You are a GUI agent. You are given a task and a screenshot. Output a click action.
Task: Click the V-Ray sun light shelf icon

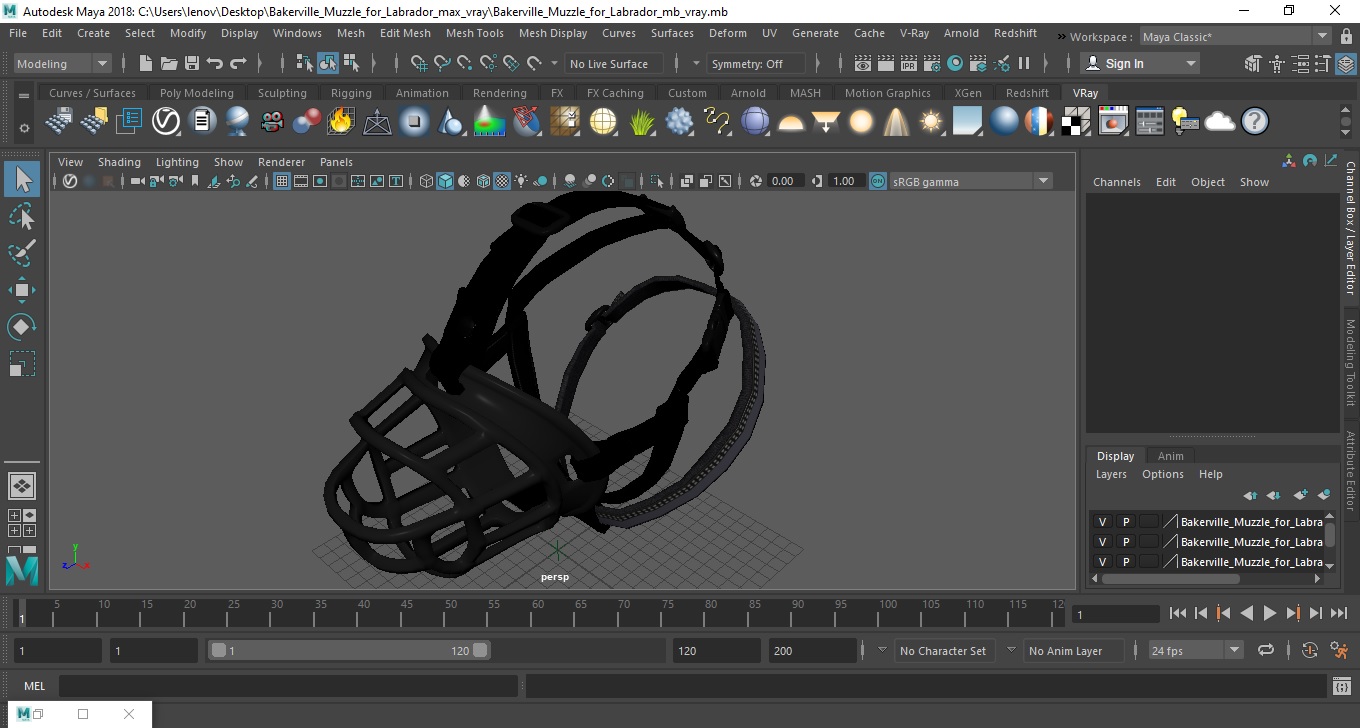(932, 122)
